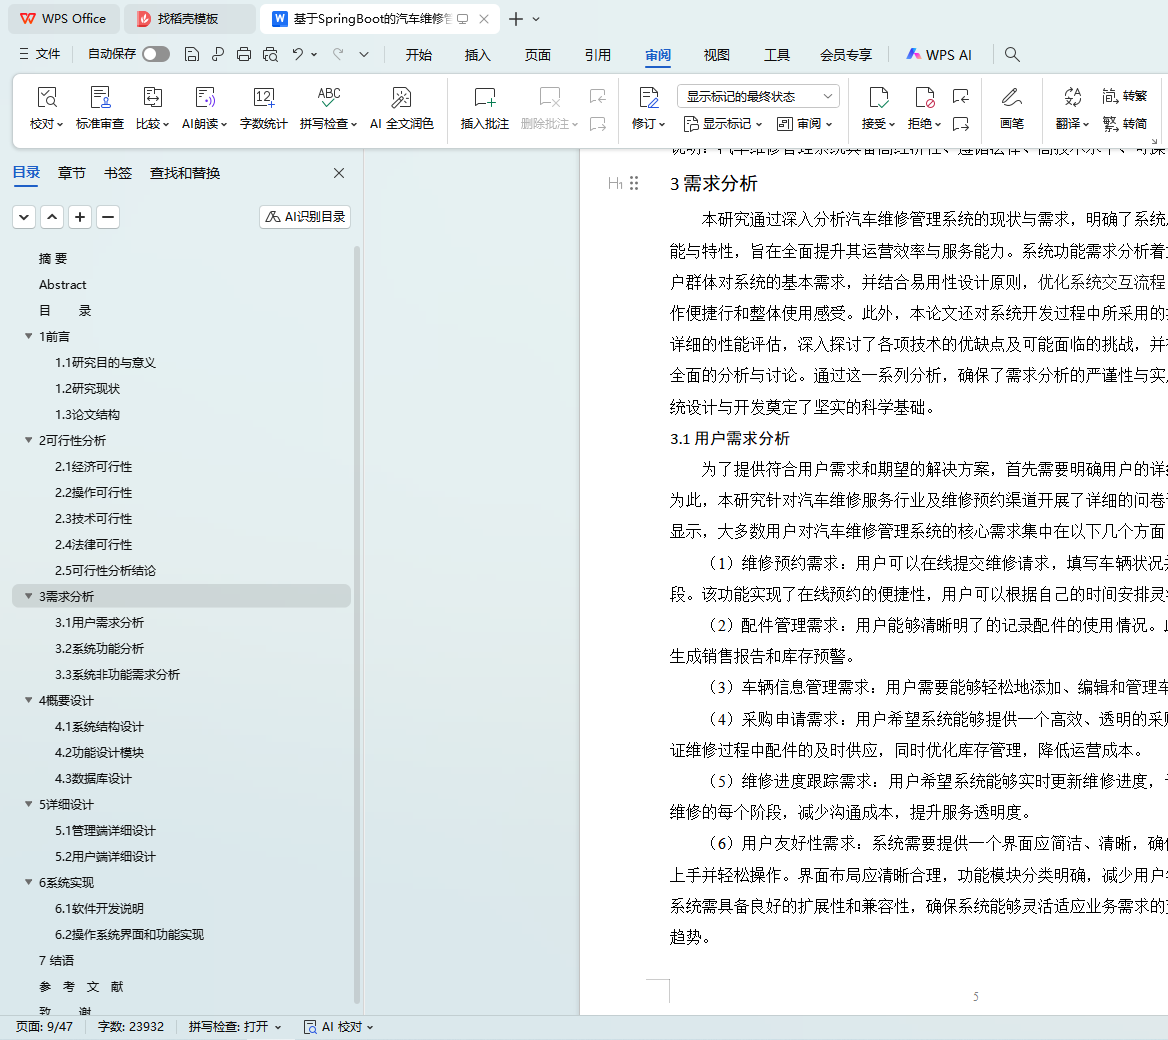Viewport: 1168px width, 1040px height.
Task: Click the print icon in quick toolbar
Action: click(244, 54)
